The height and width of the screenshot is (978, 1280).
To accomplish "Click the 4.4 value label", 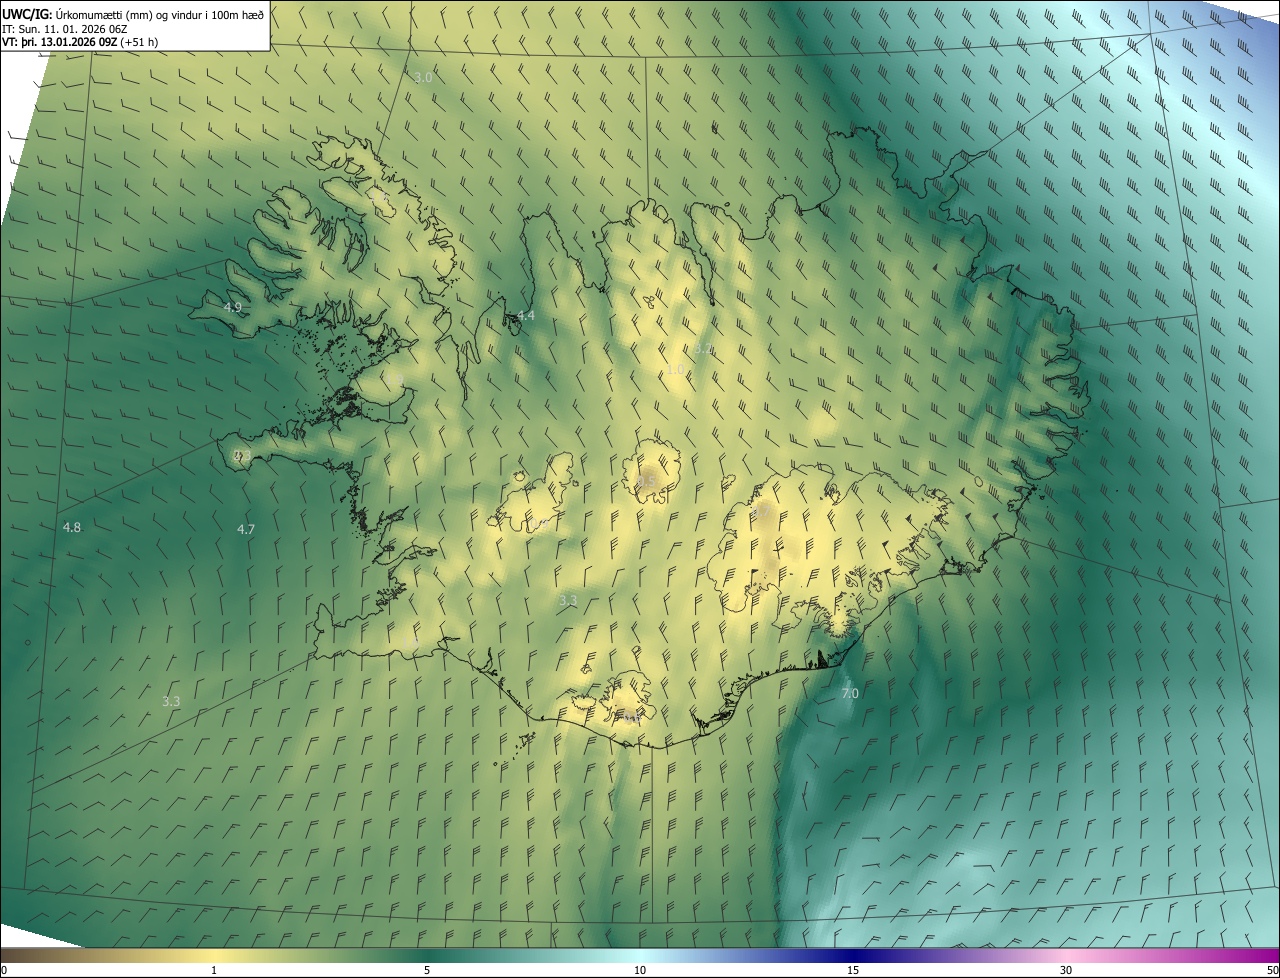I will pyautogui.click(x=526, y=316).
